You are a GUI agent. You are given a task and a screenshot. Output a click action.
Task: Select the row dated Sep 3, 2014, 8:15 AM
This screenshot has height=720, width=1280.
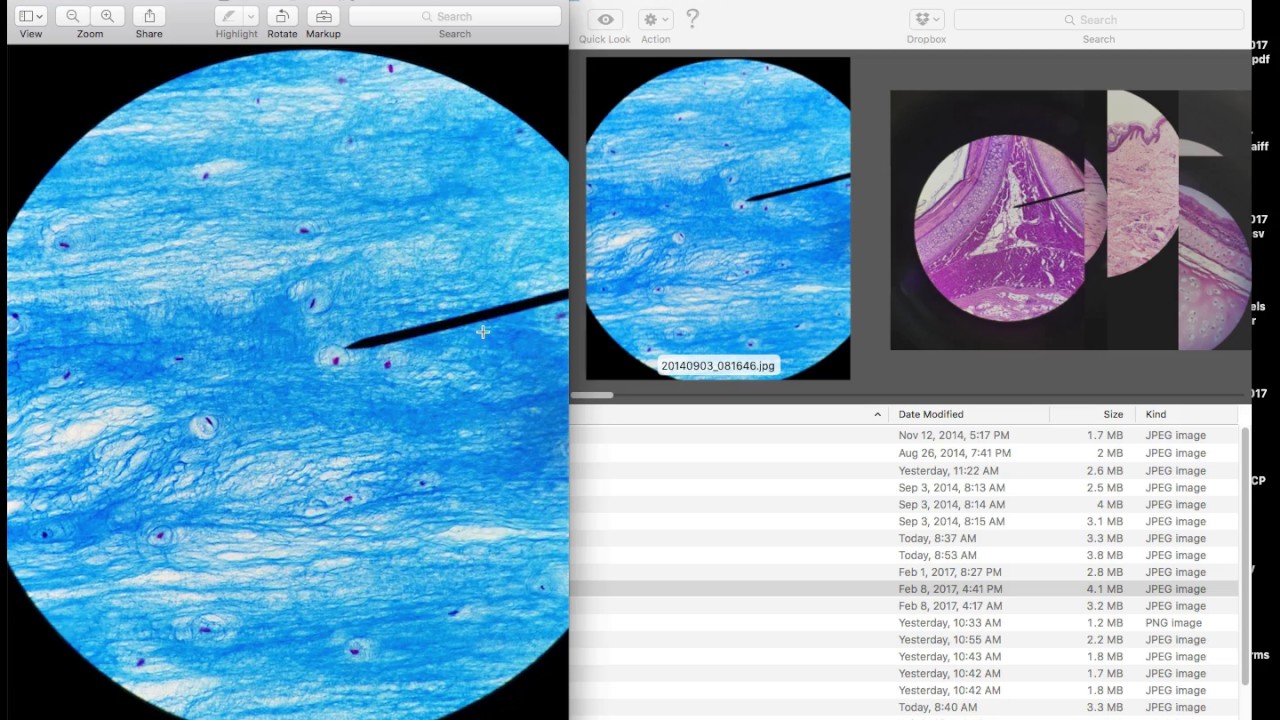coord(904,522)
